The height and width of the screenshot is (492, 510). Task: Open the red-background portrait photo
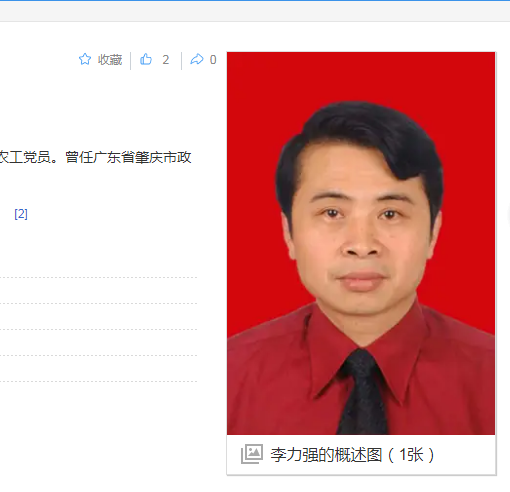361,243
